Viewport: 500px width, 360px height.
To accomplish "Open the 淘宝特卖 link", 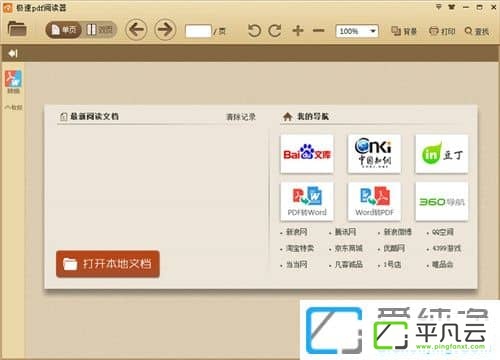I will (x=300, y=248).
